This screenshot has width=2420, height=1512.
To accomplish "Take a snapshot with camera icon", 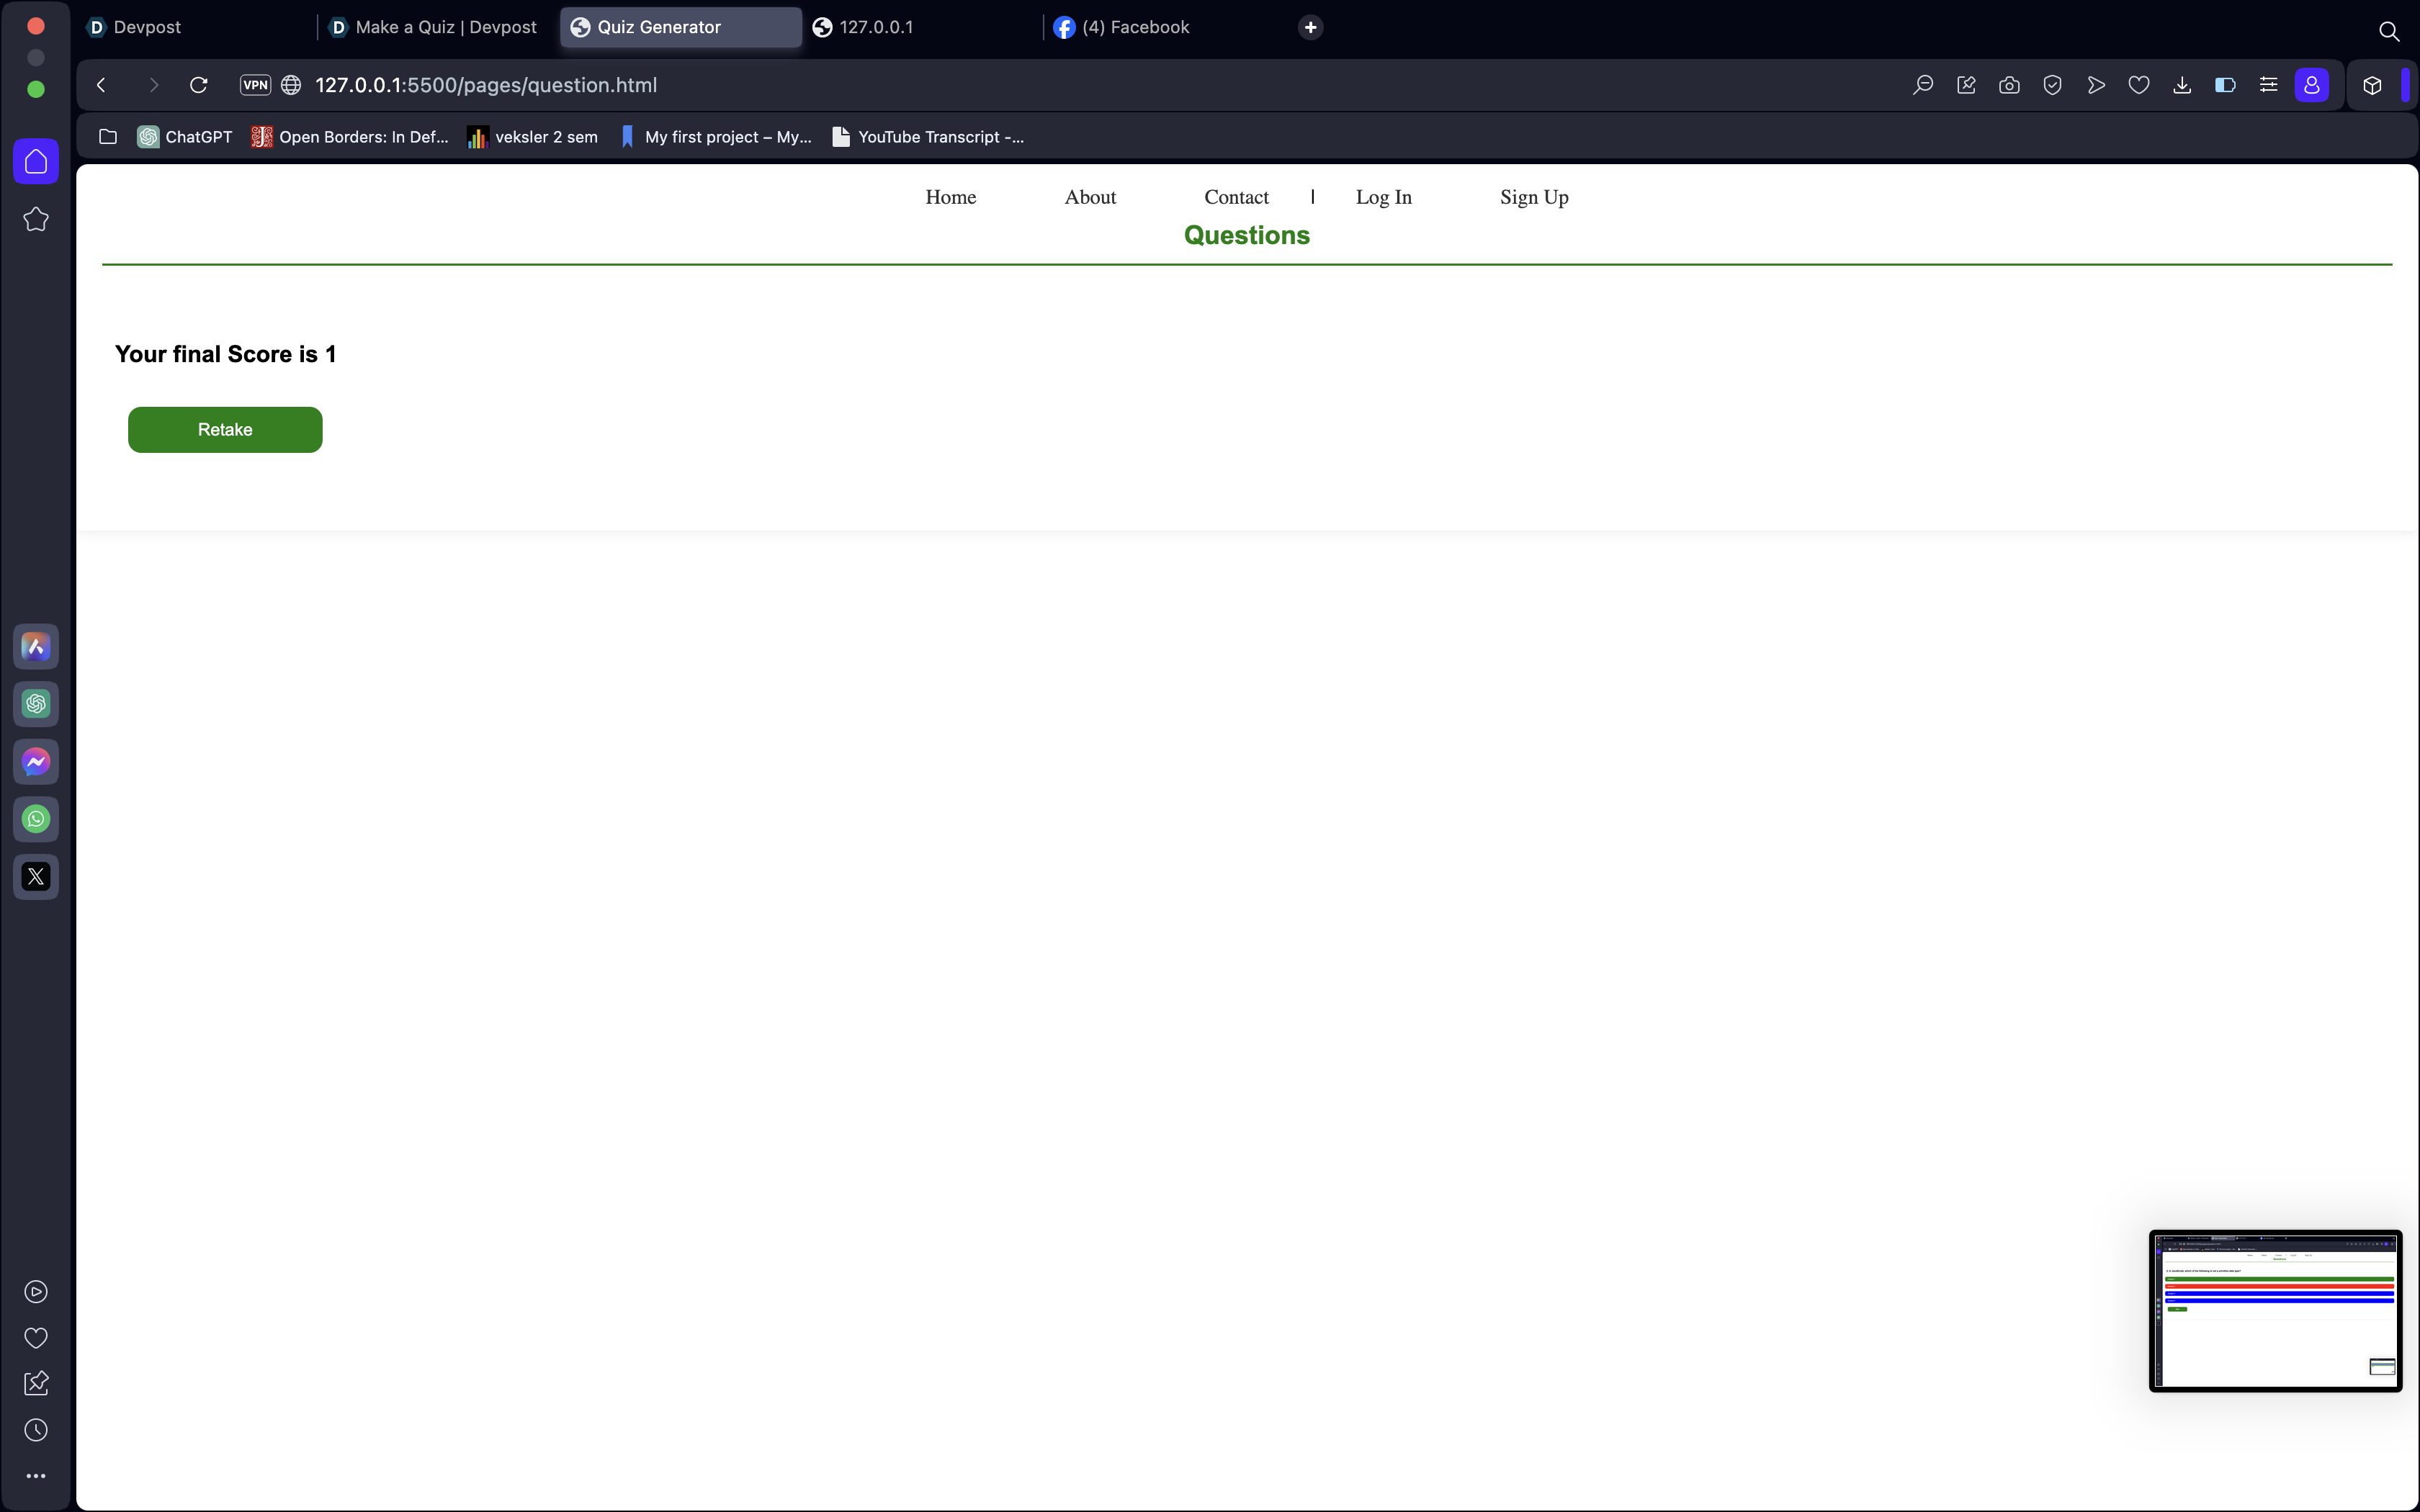I will coord(2009,85).
